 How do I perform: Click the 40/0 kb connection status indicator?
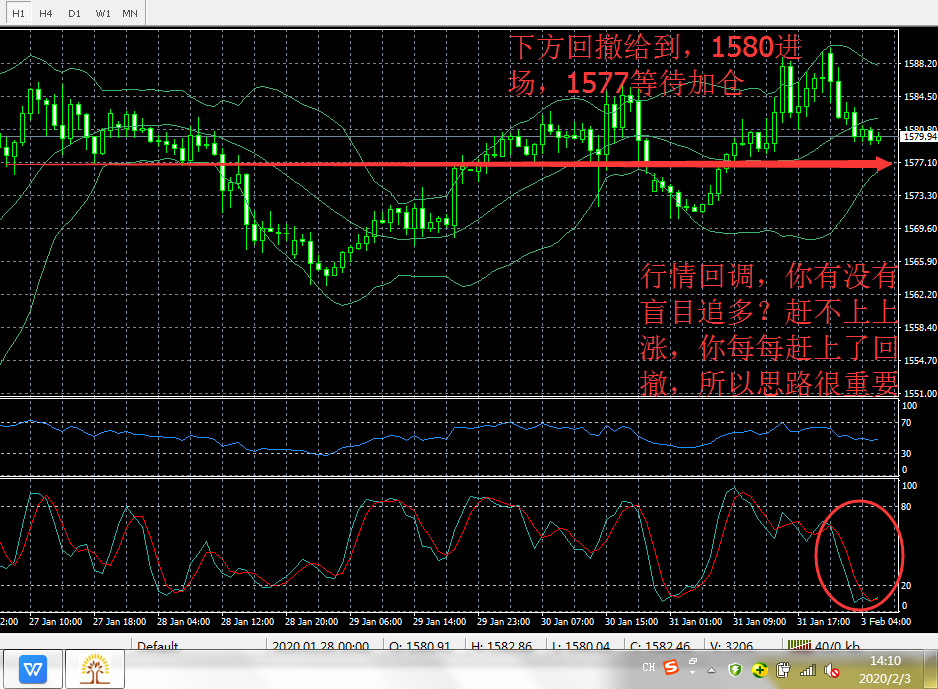click(x=824, y=646)
